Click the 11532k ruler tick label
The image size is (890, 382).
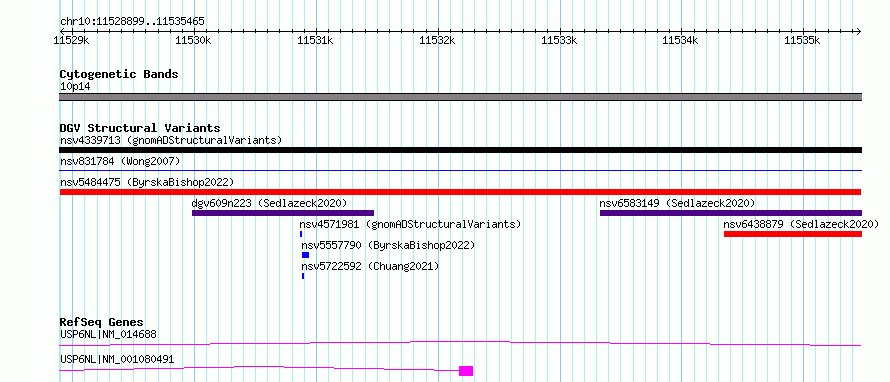(437, 40)
